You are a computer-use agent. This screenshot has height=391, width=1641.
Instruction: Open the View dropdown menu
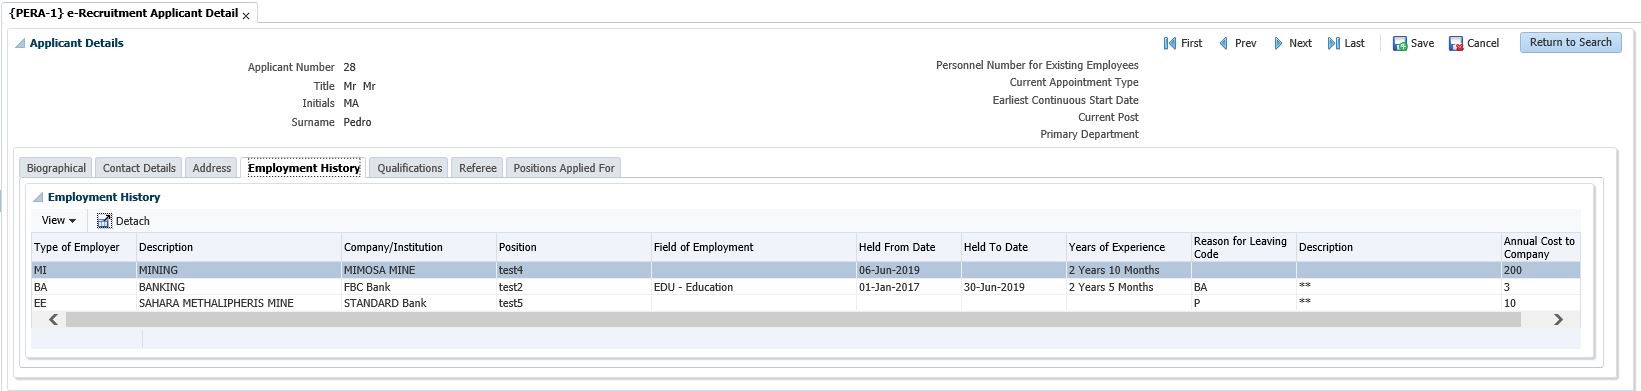[59, 220]
